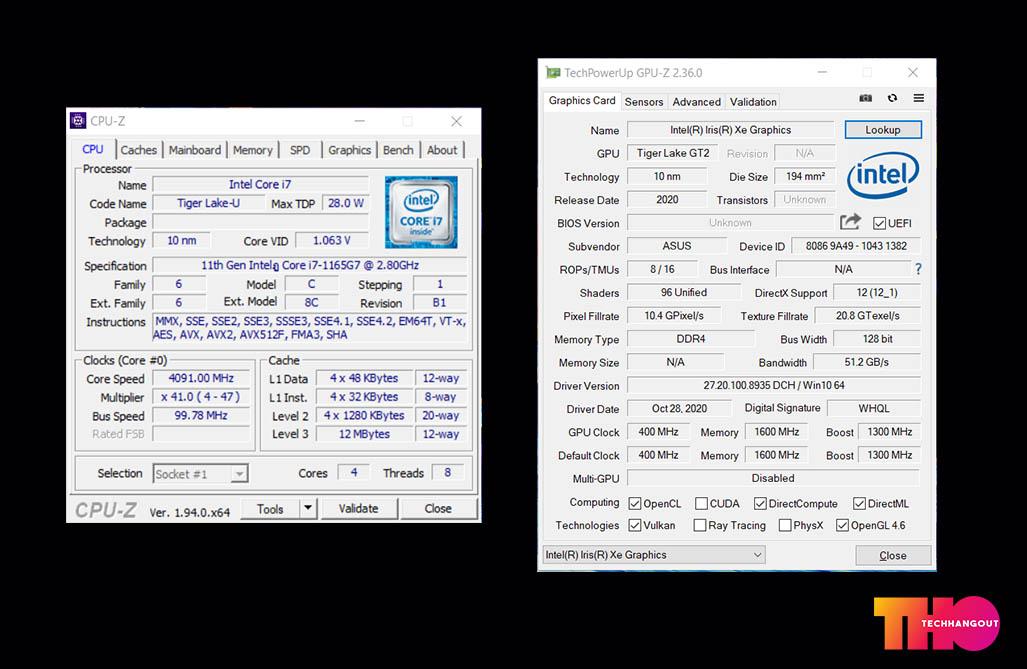This screenshot has height=669, width=1027.
Task: Switch to the Caches tab
Action: click(139, 150)
